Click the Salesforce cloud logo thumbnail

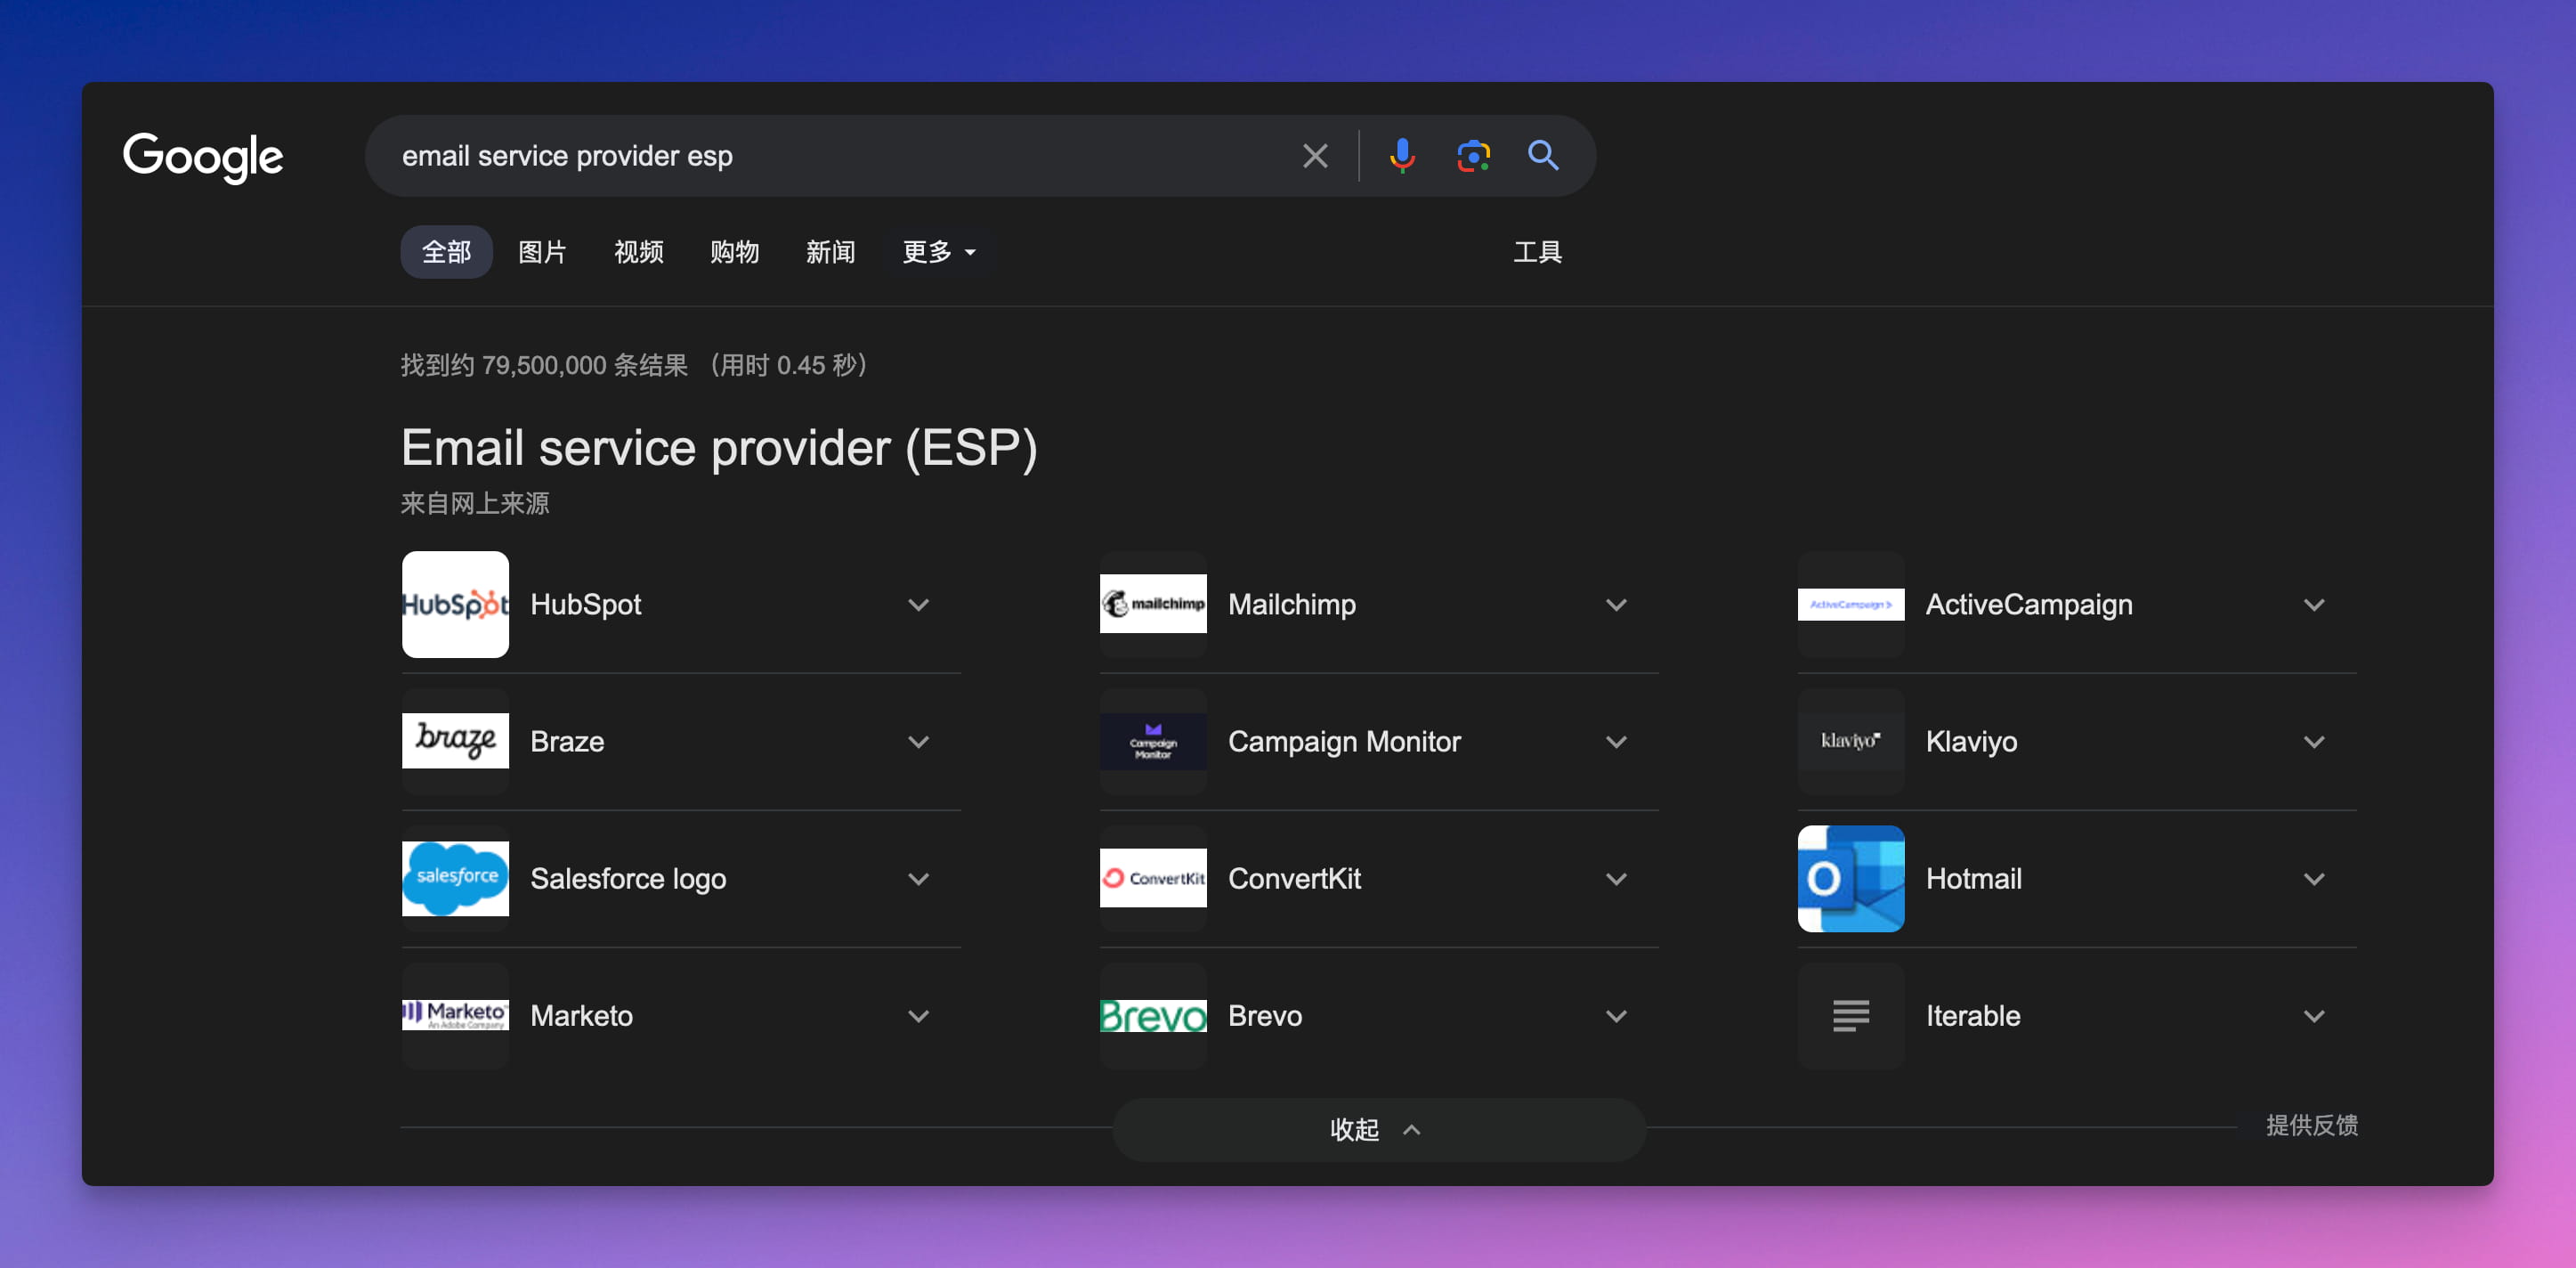pos(455,878)
